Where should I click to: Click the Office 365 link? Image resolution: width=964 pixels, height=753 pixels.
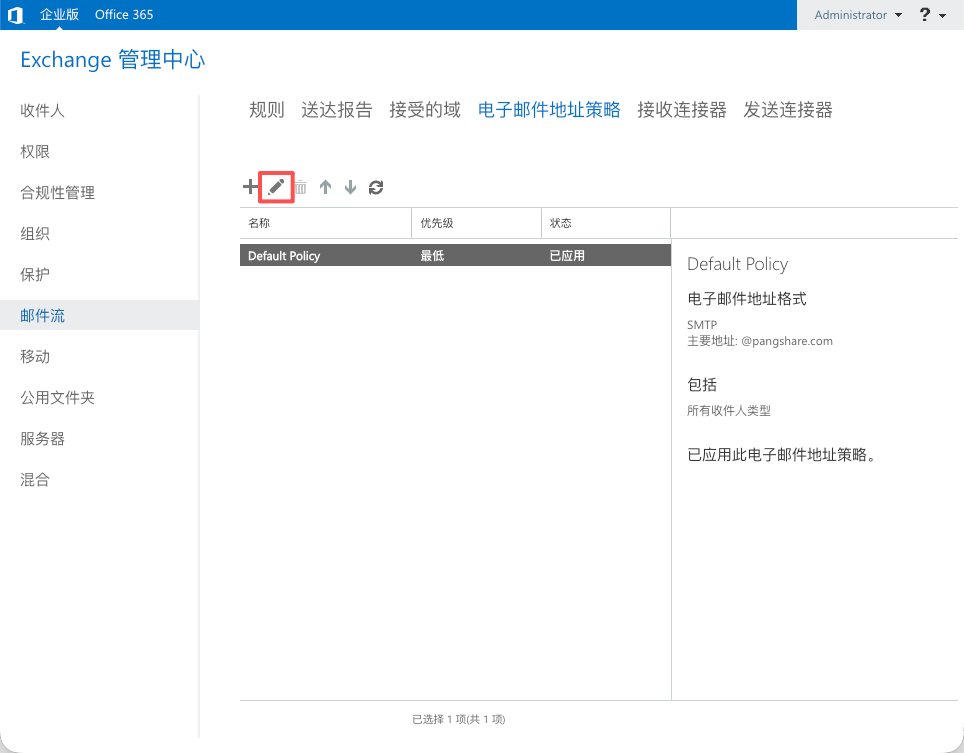[x=124, y=15]
